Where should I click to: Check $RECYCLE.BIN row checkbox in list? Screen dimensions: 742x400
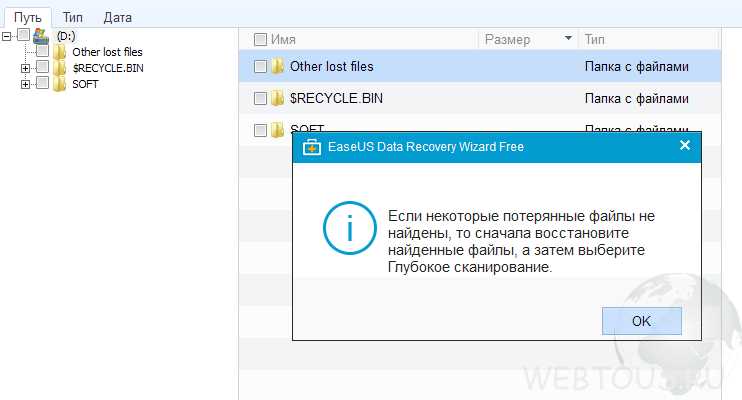[260, 98]
